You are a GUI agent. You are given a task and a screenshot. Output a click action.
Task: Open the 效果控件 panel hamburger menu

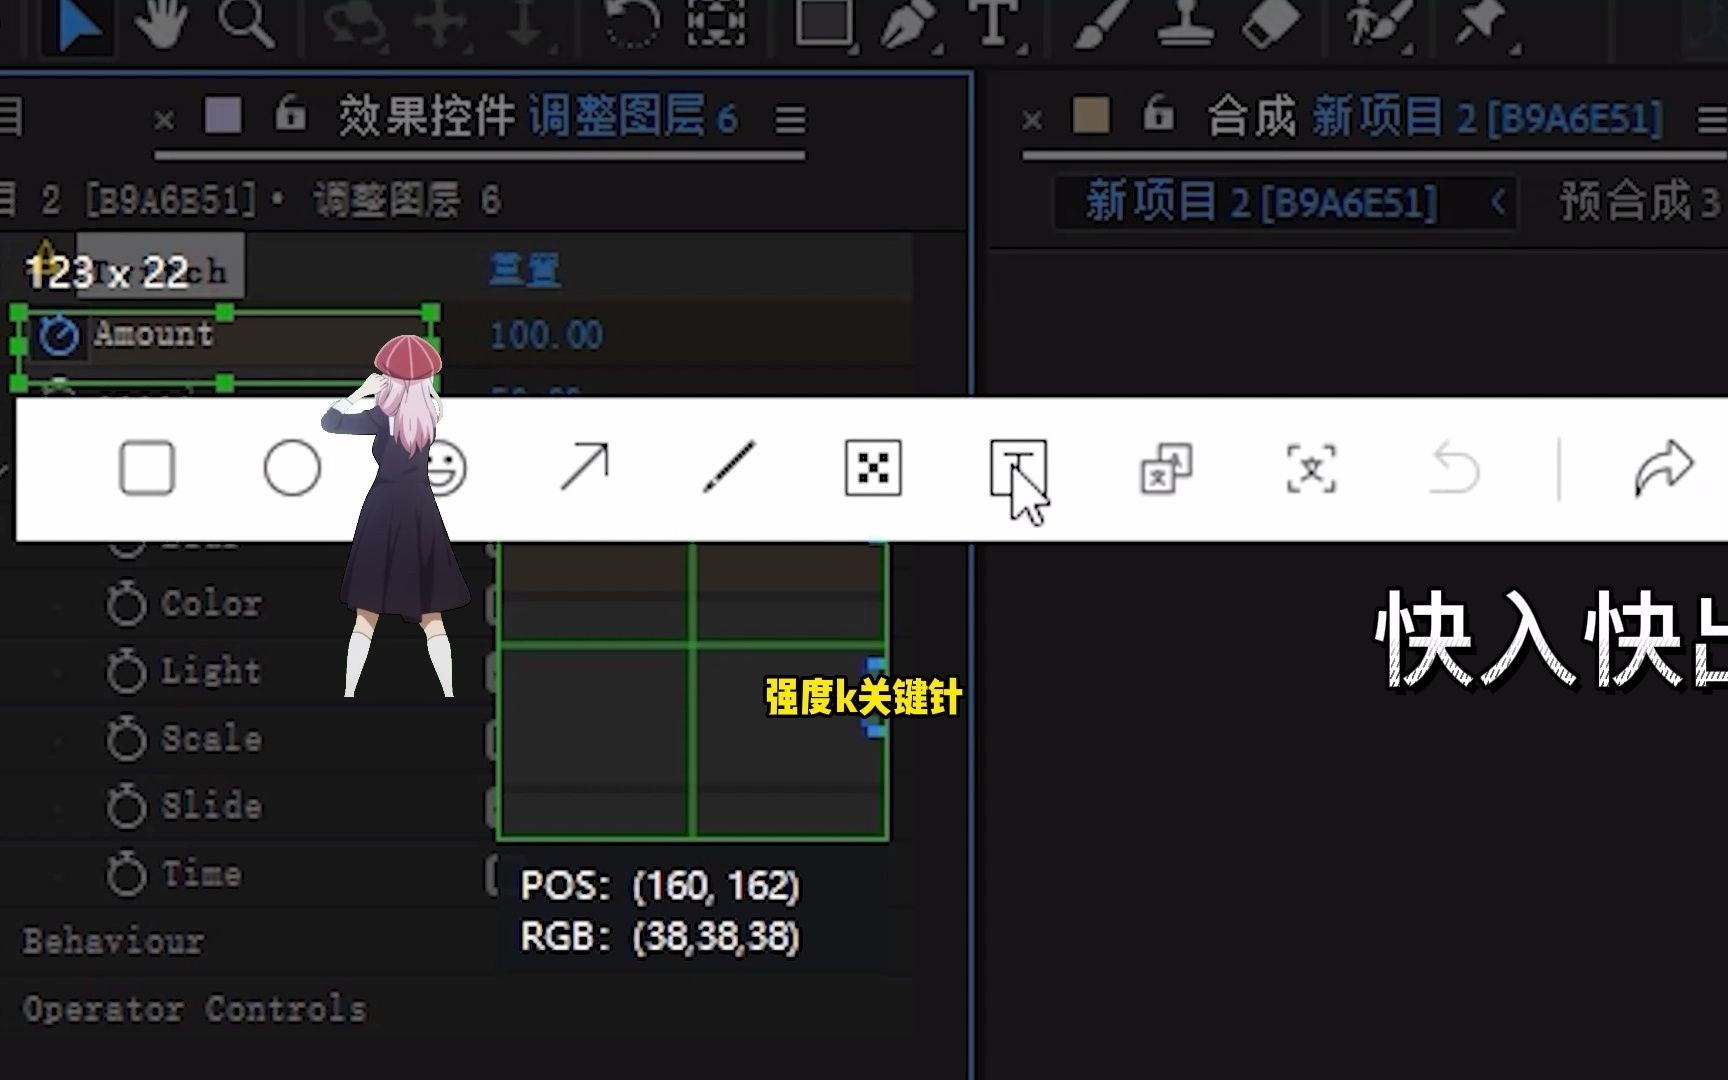pos(790,120)
